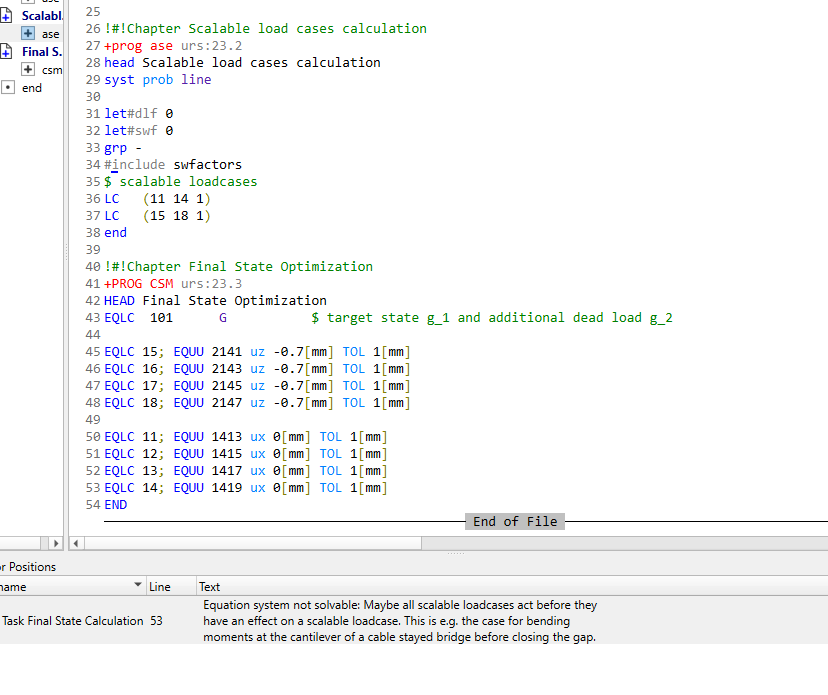The image size is (828, 695).
Task: Click 'EQLC 101 G' on line 43
Action: click(x=165, y=317)
